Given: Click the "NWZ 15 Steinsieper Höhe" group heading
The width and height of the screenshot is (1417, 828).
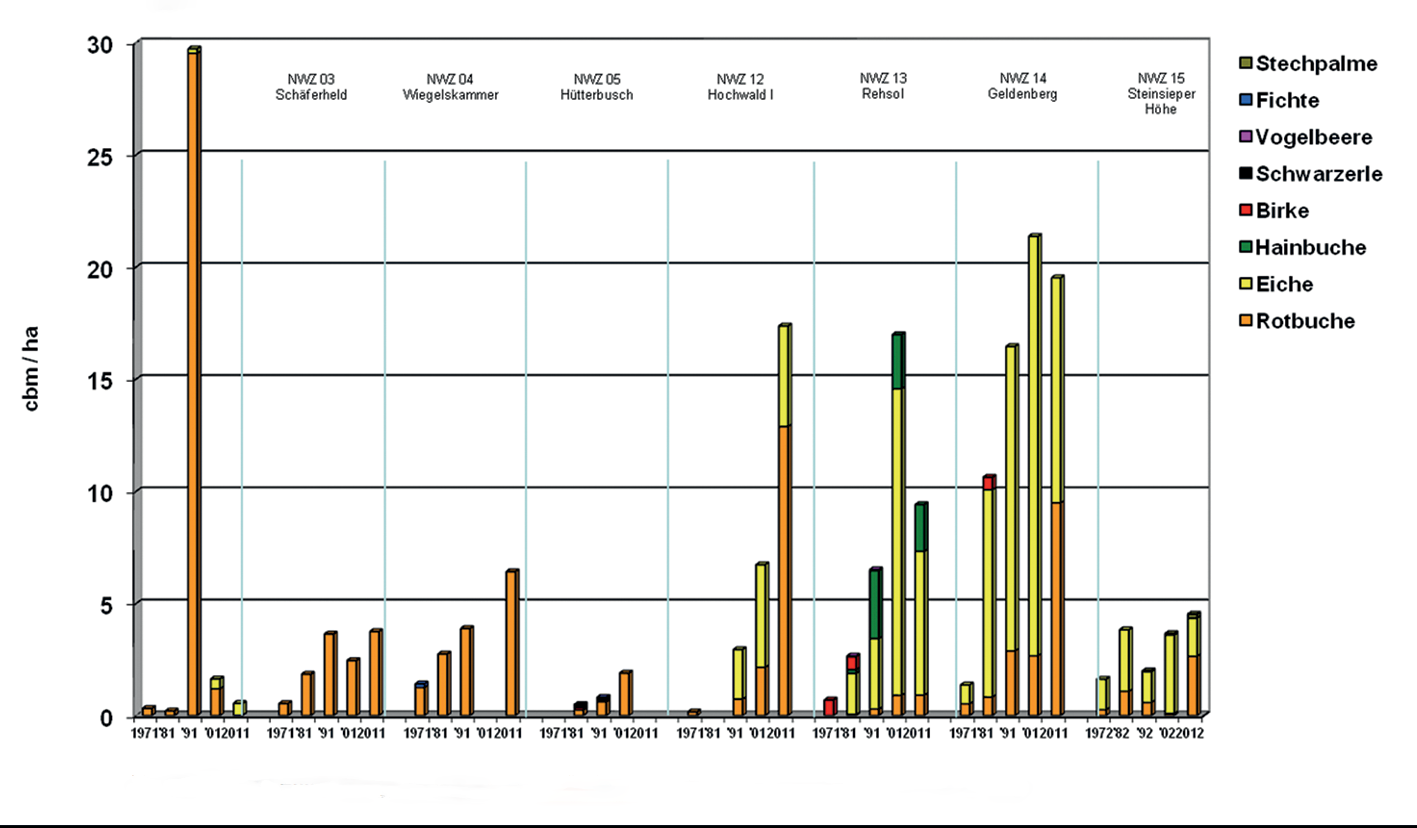Looking at the screenshot, I should click(1161, 92).
